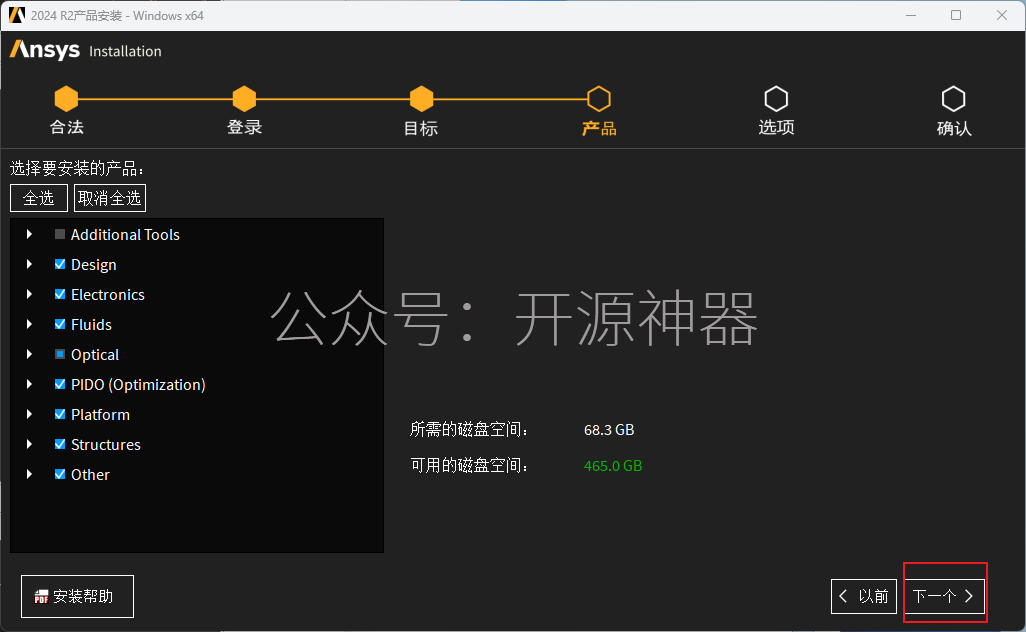Expand the Platform tree node
This screenshot has width=1026, height=632.
coord(29,414)
